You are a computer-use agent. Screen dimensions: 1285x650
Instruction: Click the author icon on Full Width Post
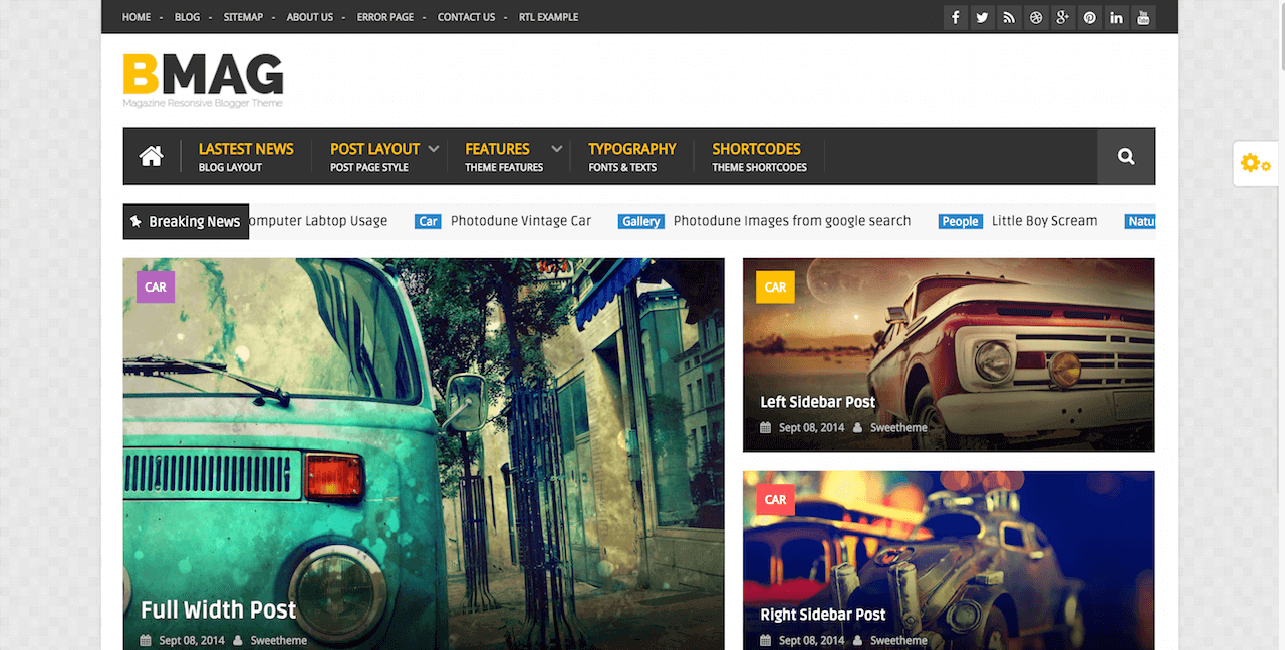pyautogui.click(x=239, y=640)
